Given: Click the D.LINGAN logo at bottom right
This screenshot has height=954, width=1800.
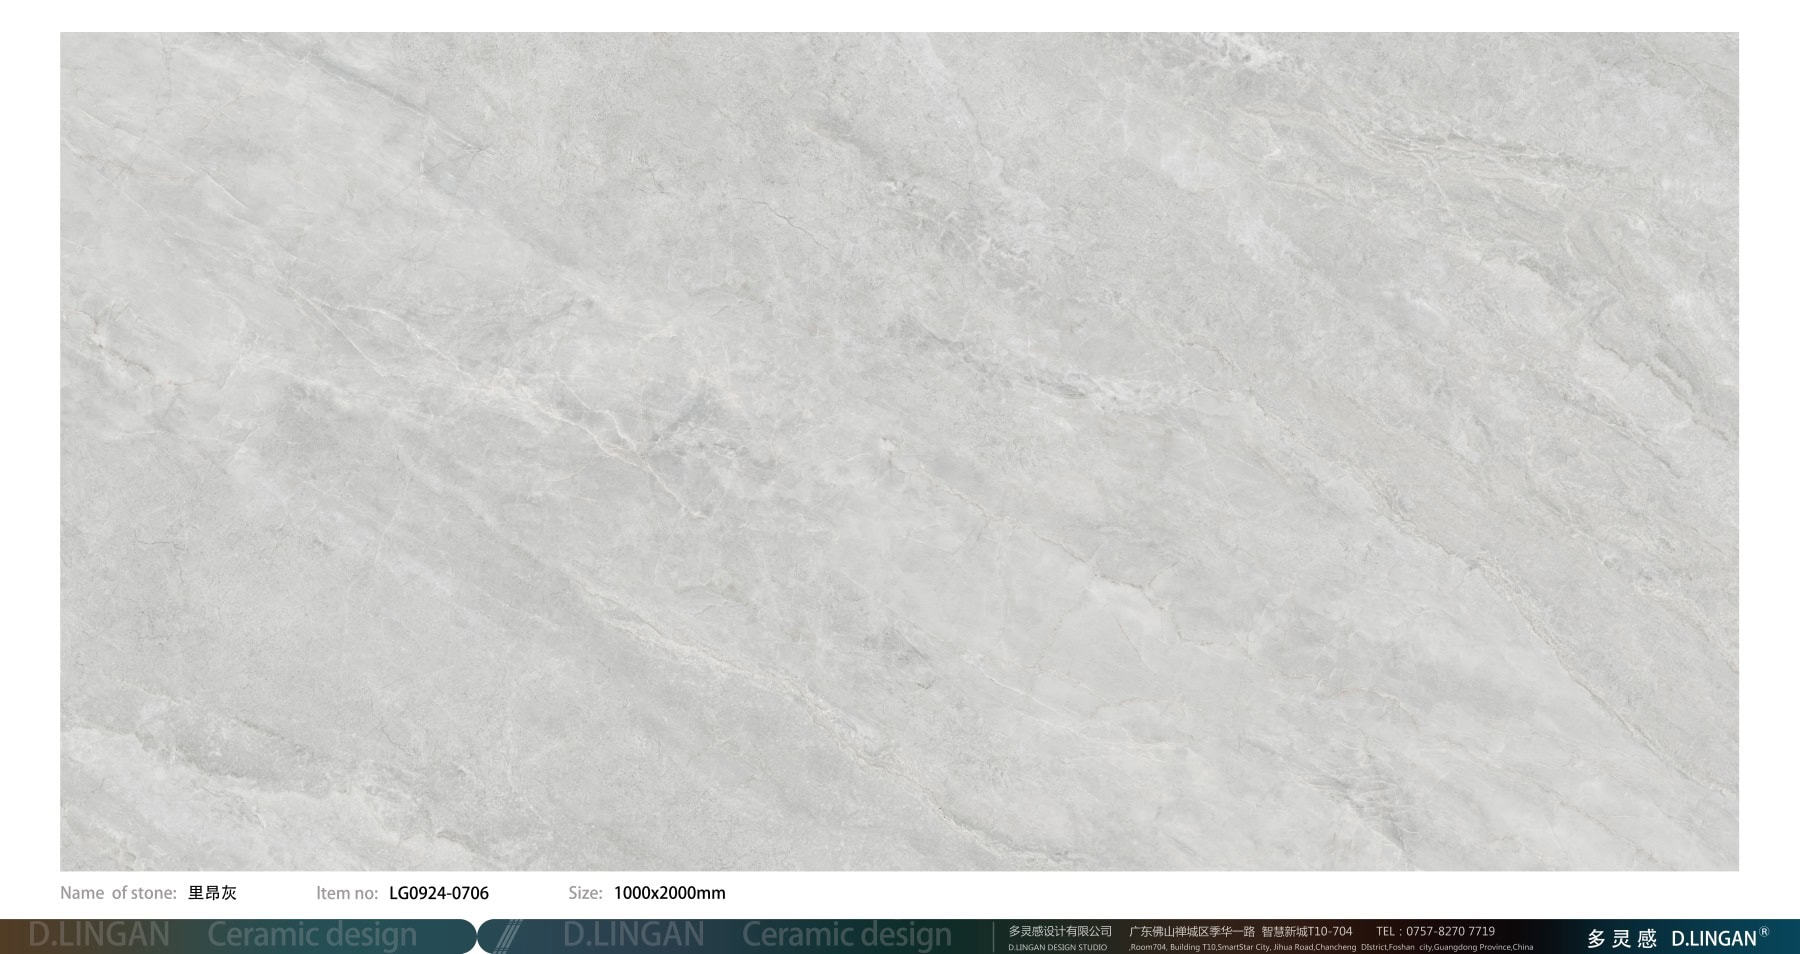Looking at the screenshot, I should click(1713, 938).
